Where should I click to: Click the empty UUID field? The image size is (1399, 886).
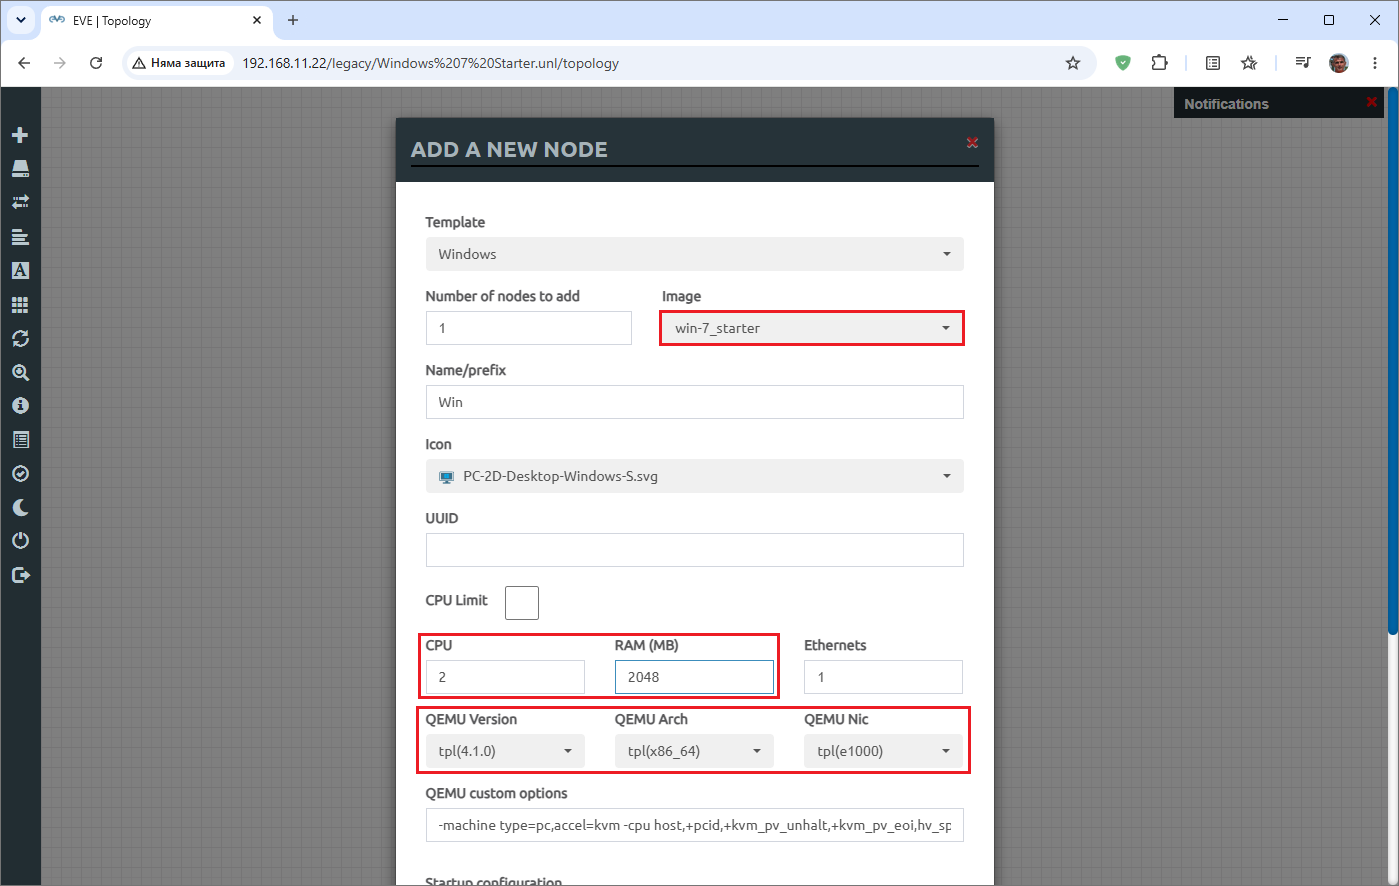[695, 550]
